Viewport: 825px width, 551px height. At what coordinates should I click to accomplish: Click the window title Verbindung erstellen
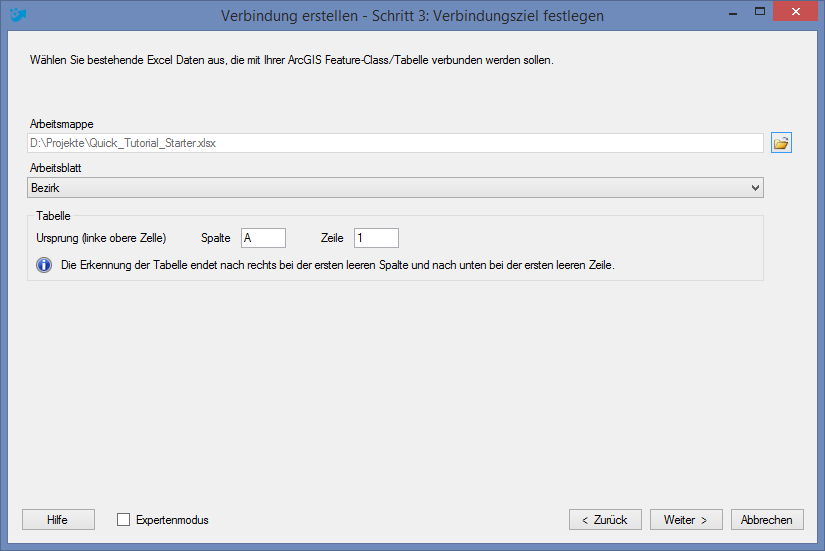click(x=412, y=16)
